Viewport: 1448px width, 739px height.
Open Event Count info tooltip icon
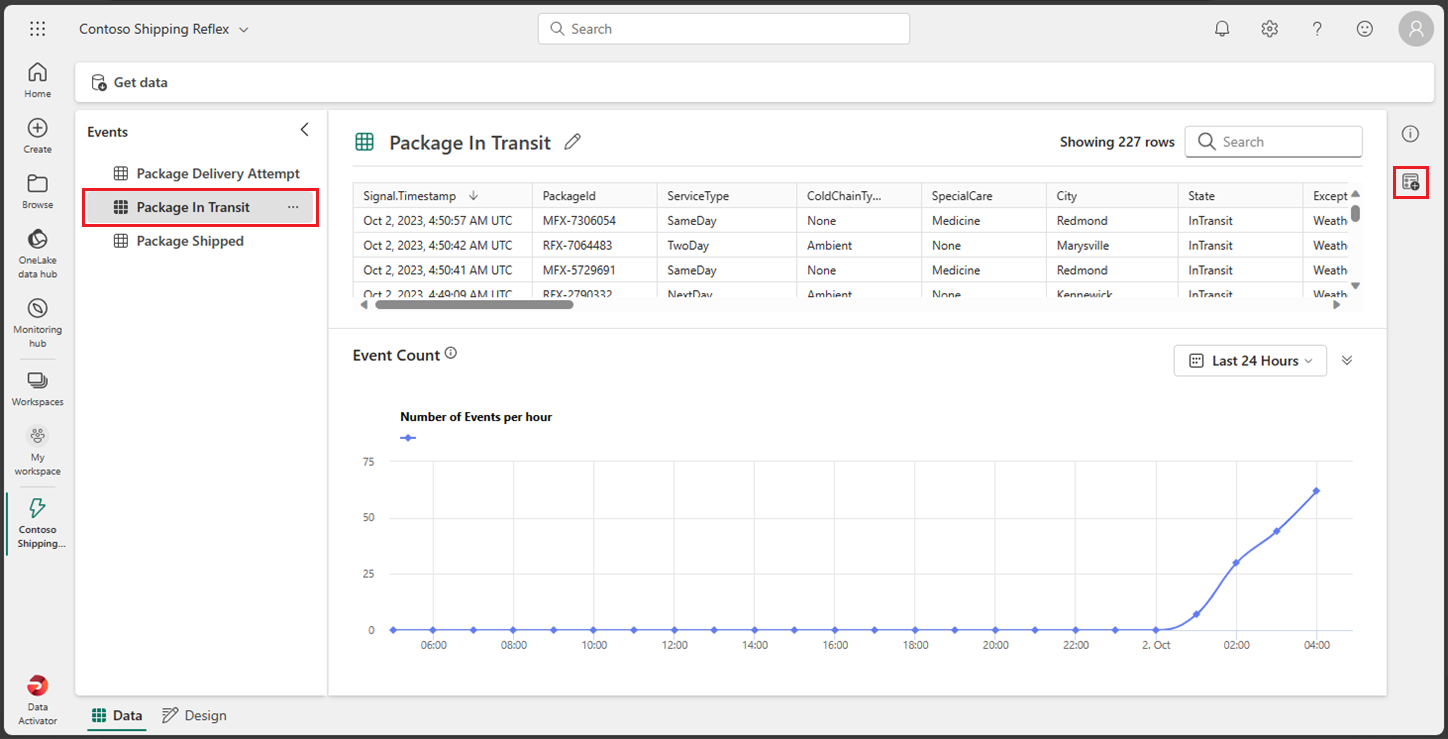451,353
